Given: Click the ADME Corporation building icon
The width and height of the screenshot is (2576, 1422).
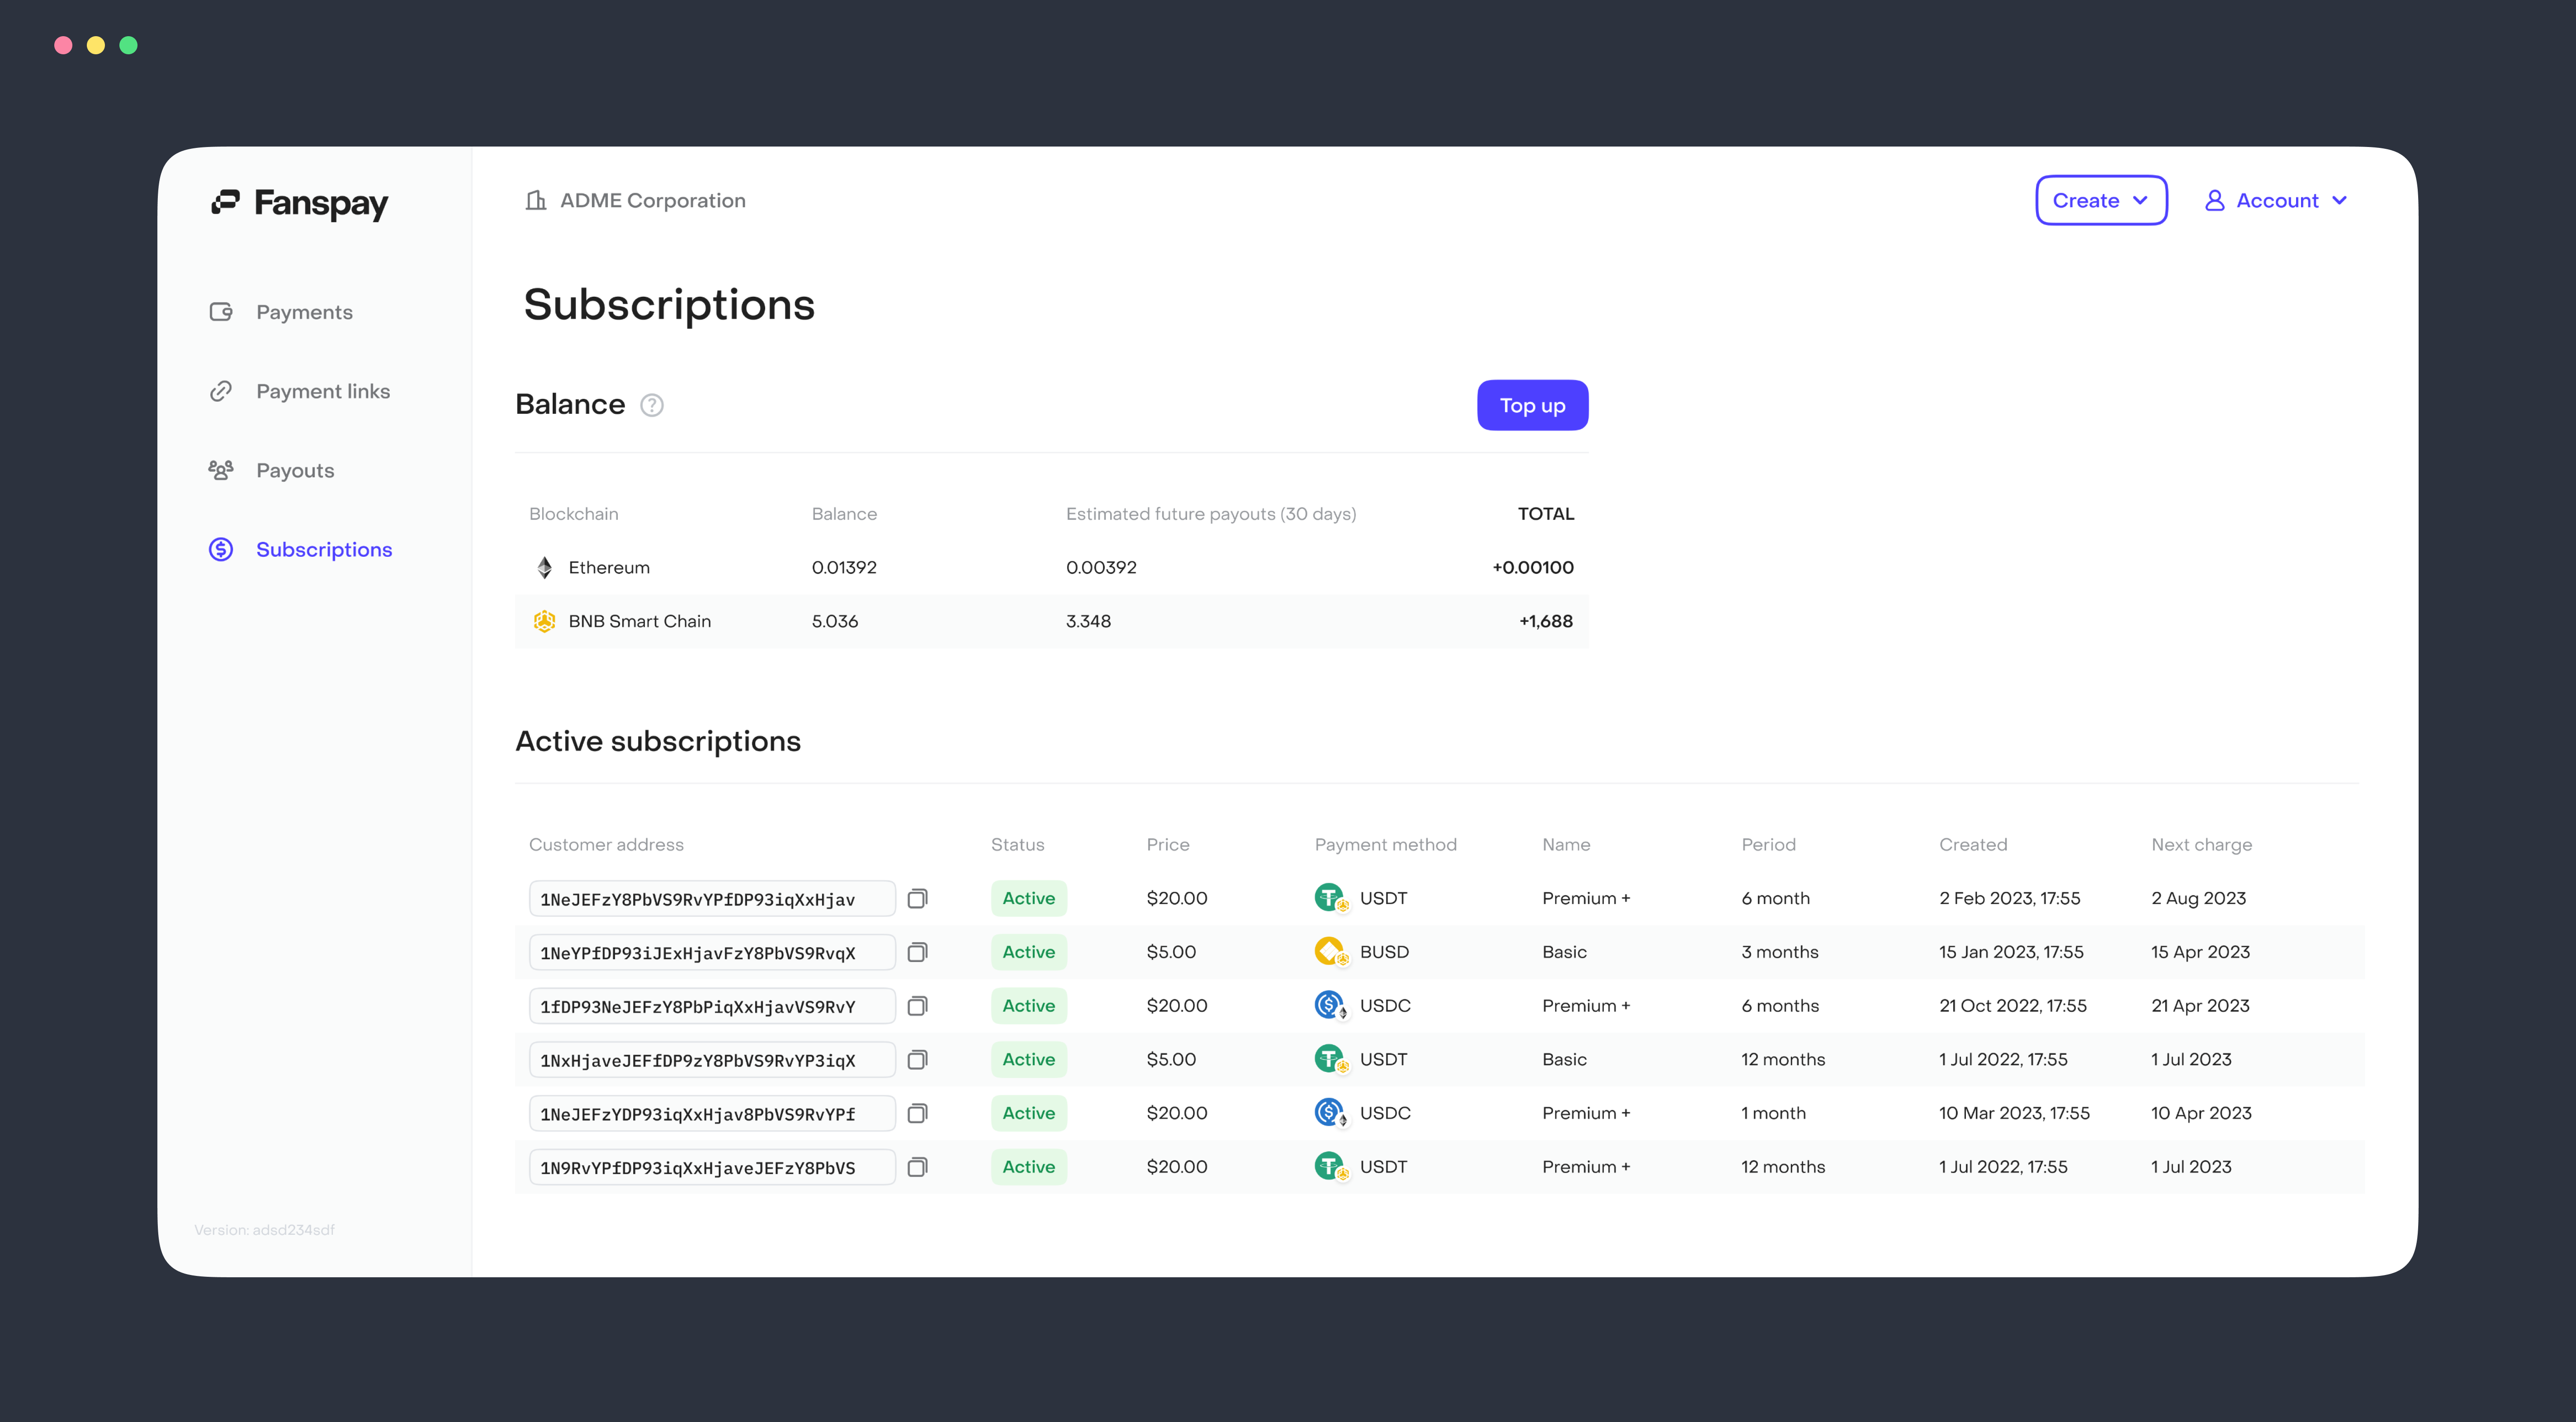Looking at the screenshot, I should click(x=536, y=201).
